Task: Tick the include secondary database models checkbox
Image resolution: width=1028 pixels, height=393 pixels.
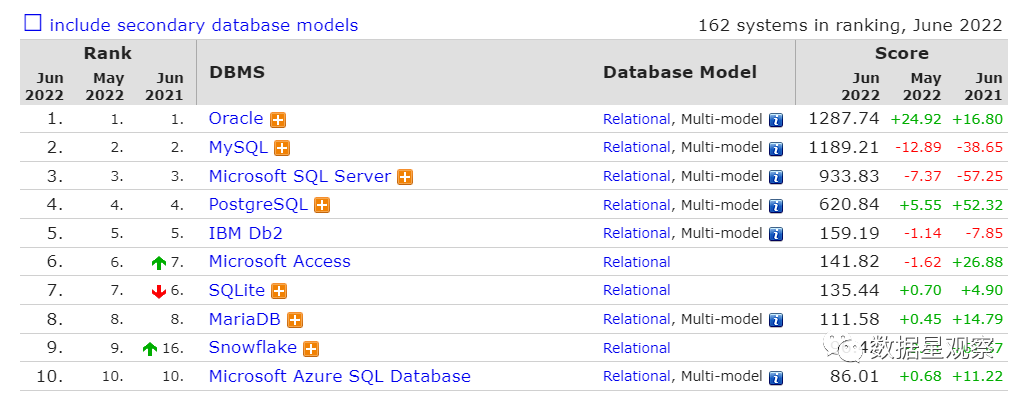Action: pos(33,24)
